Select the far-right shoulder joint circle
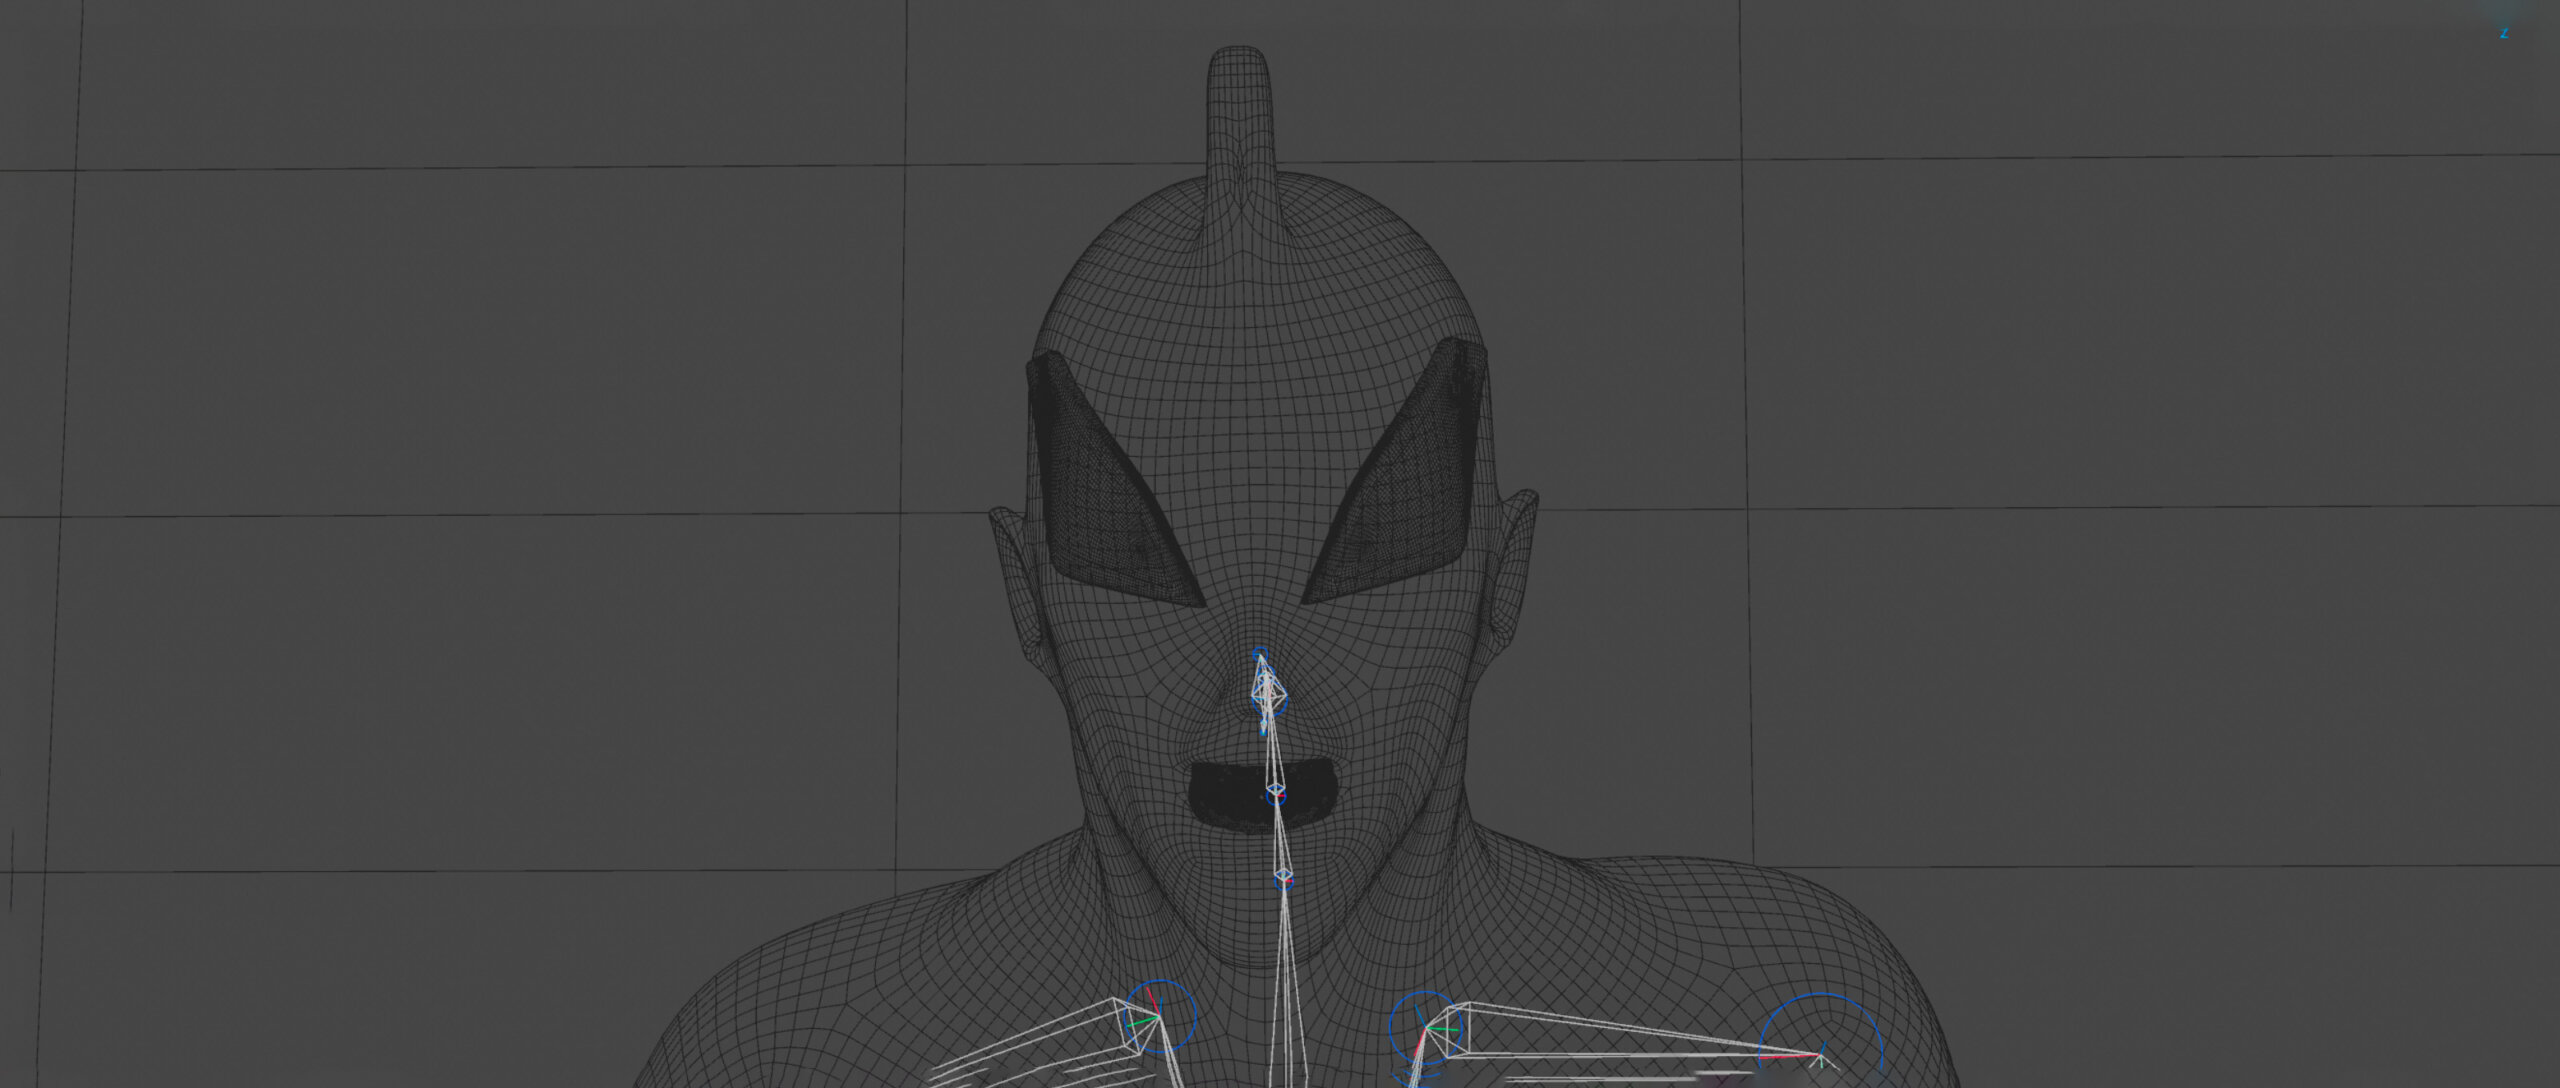 (1821, 1054)
